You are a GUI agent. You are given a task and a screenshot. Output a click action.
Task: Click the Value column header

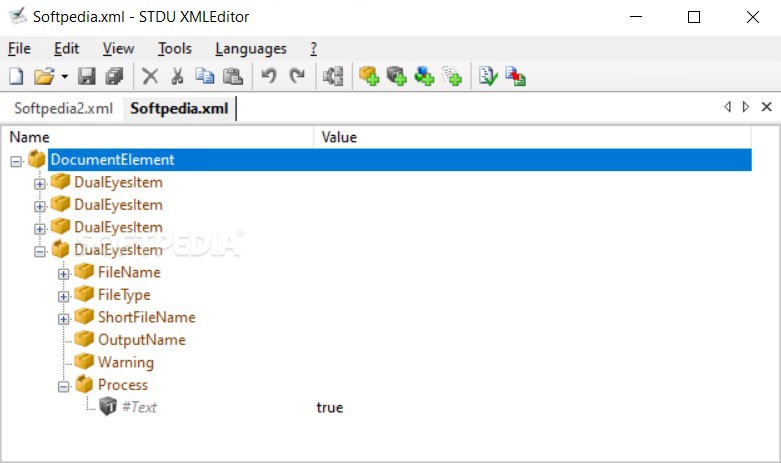pos(532,137)
